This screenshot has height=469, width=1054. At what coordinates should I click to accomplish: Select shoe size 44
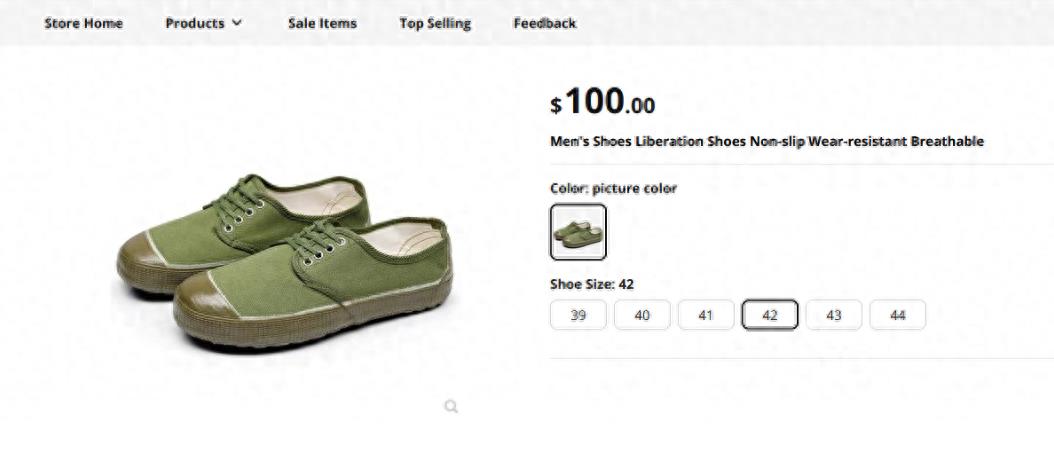pyautogui.click(x=898, y=315)
